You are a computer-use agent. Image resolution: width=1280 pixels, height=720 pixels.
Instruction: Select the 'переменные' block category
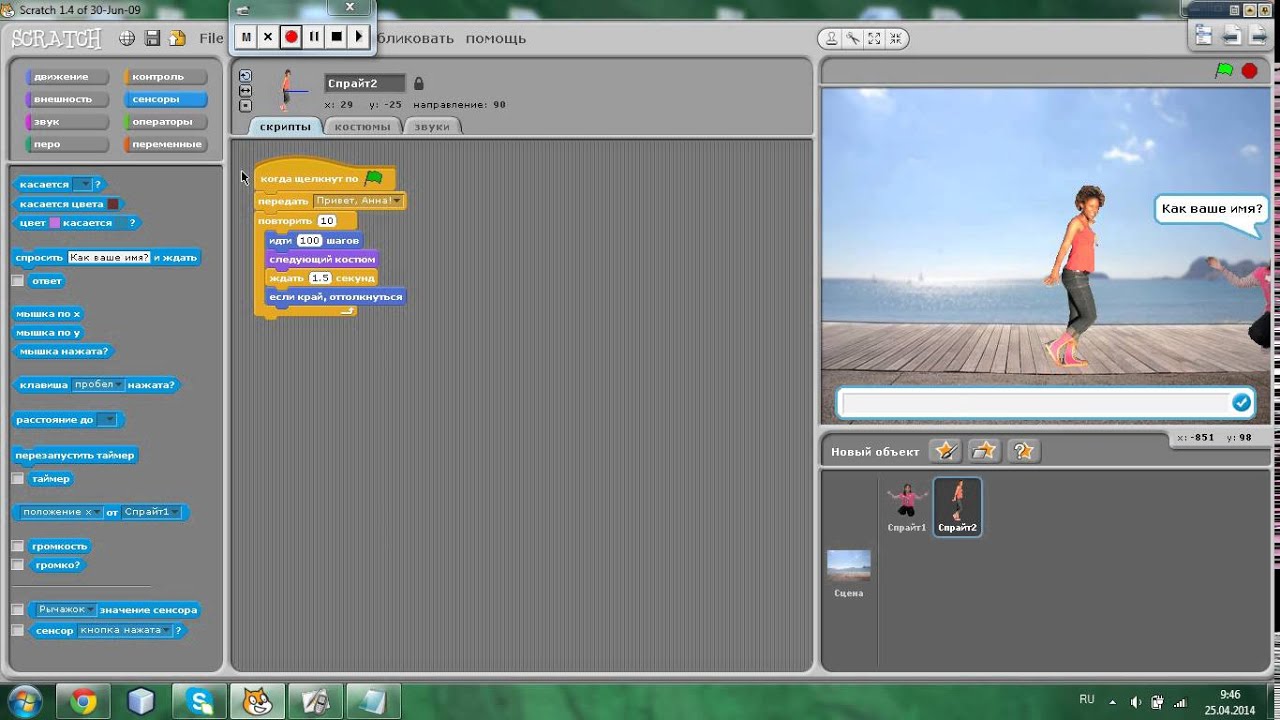164,144
